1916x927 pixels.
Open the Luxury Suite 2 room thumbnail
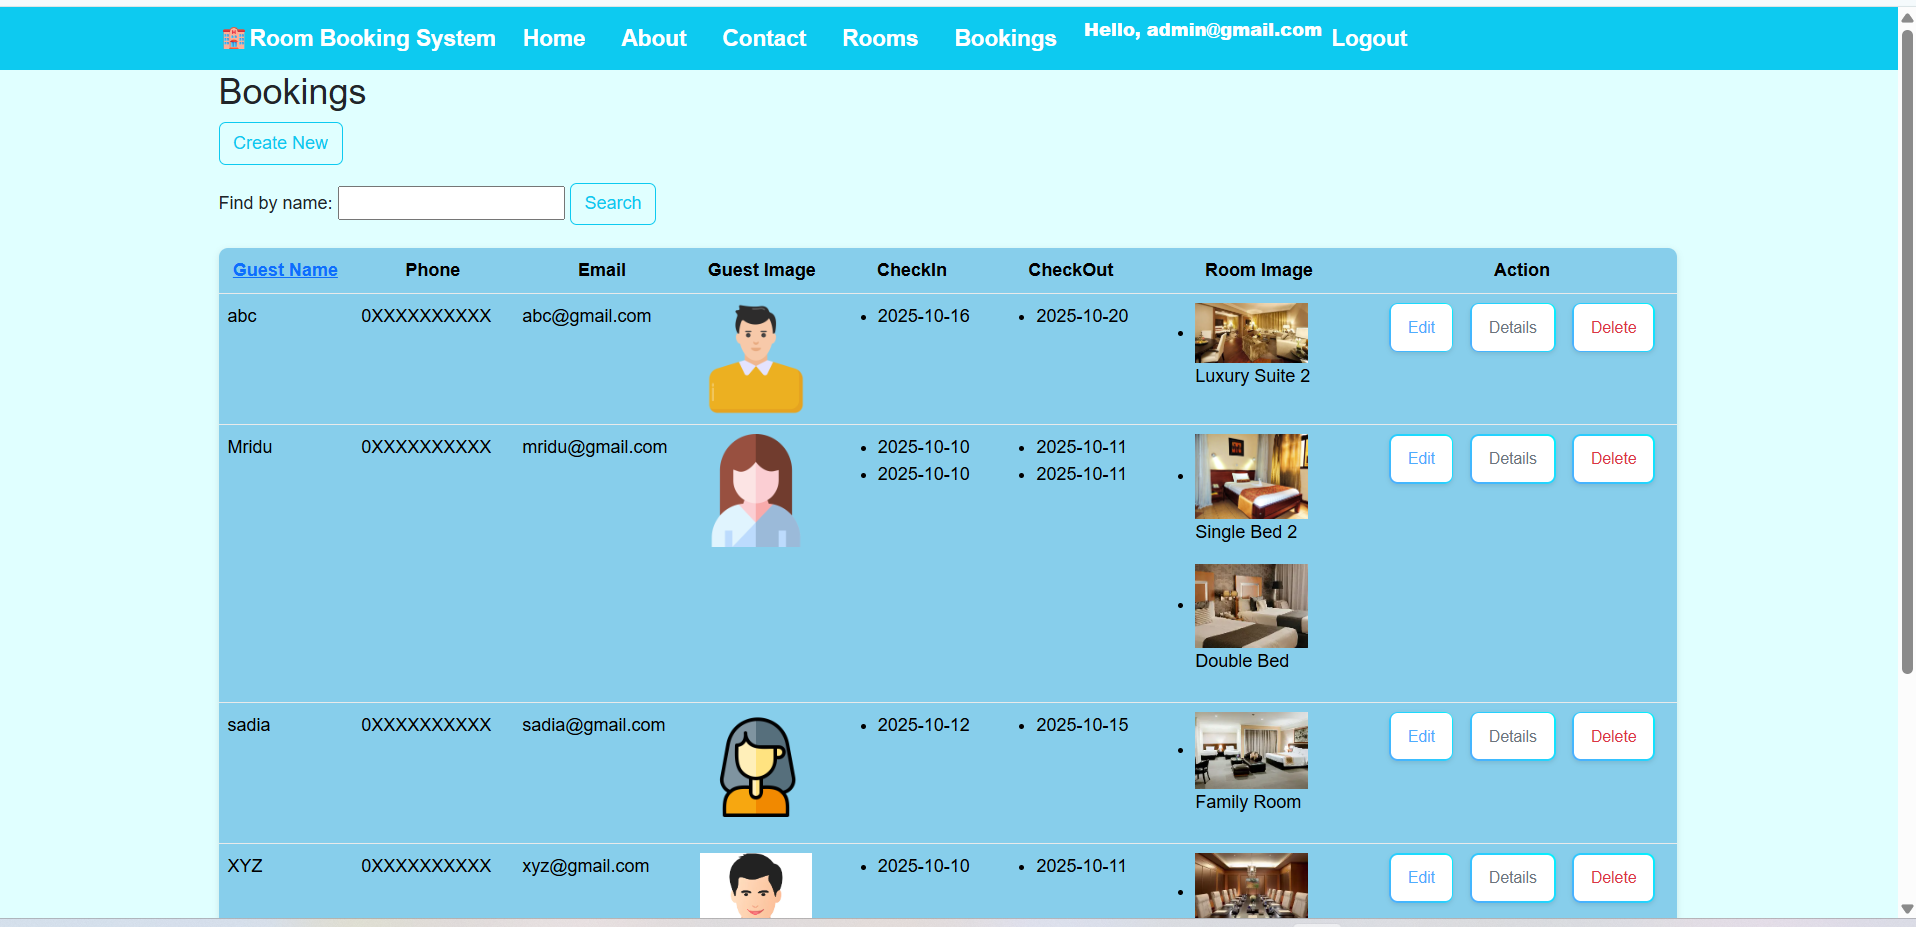point(1251,333)
